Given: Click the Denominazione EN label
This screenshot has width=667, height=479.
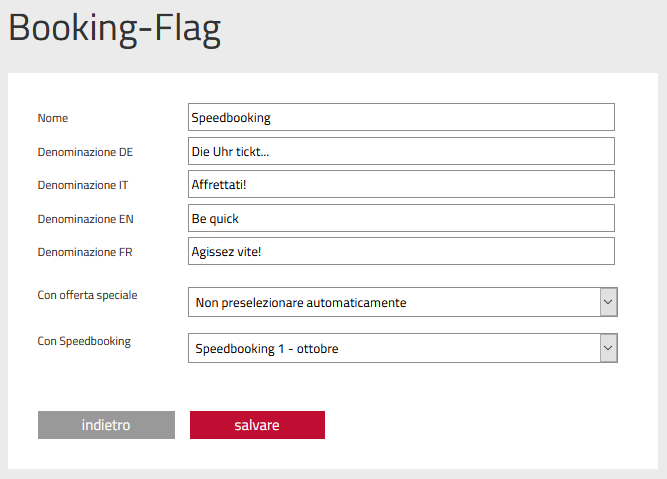Looking at the screenshot, I should pos(85,219).
